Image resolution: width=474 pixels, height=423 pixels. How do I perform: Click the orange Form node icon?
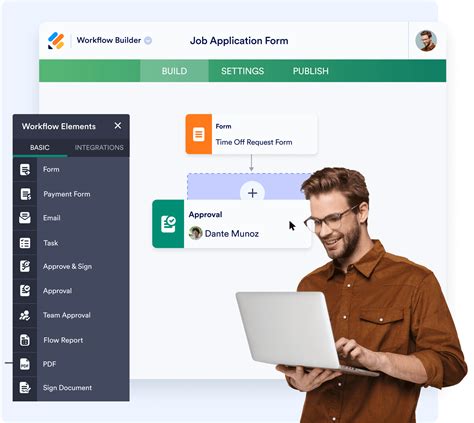pyautogui.click(x=199, y=134)
